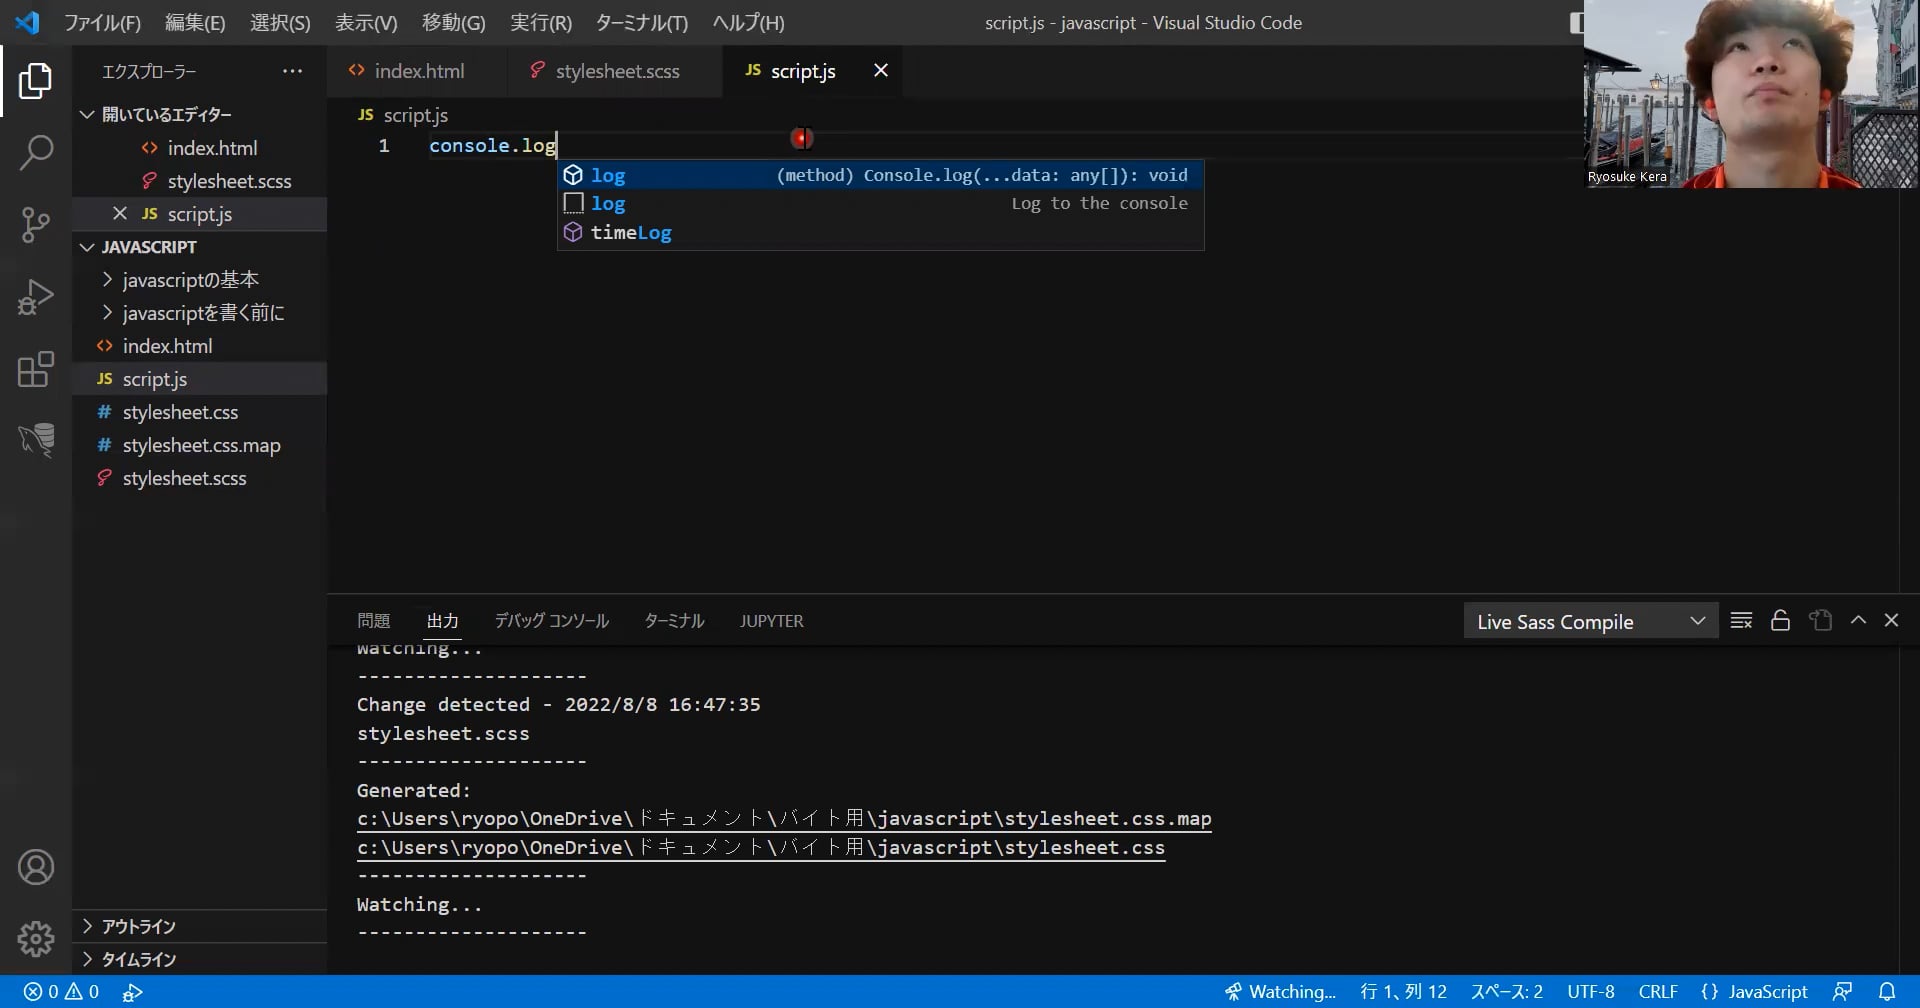The width and height of the screenshot is (1920, 1008).
Task: Open Source Control from the activity bar
Action: [x=36, y=225]
